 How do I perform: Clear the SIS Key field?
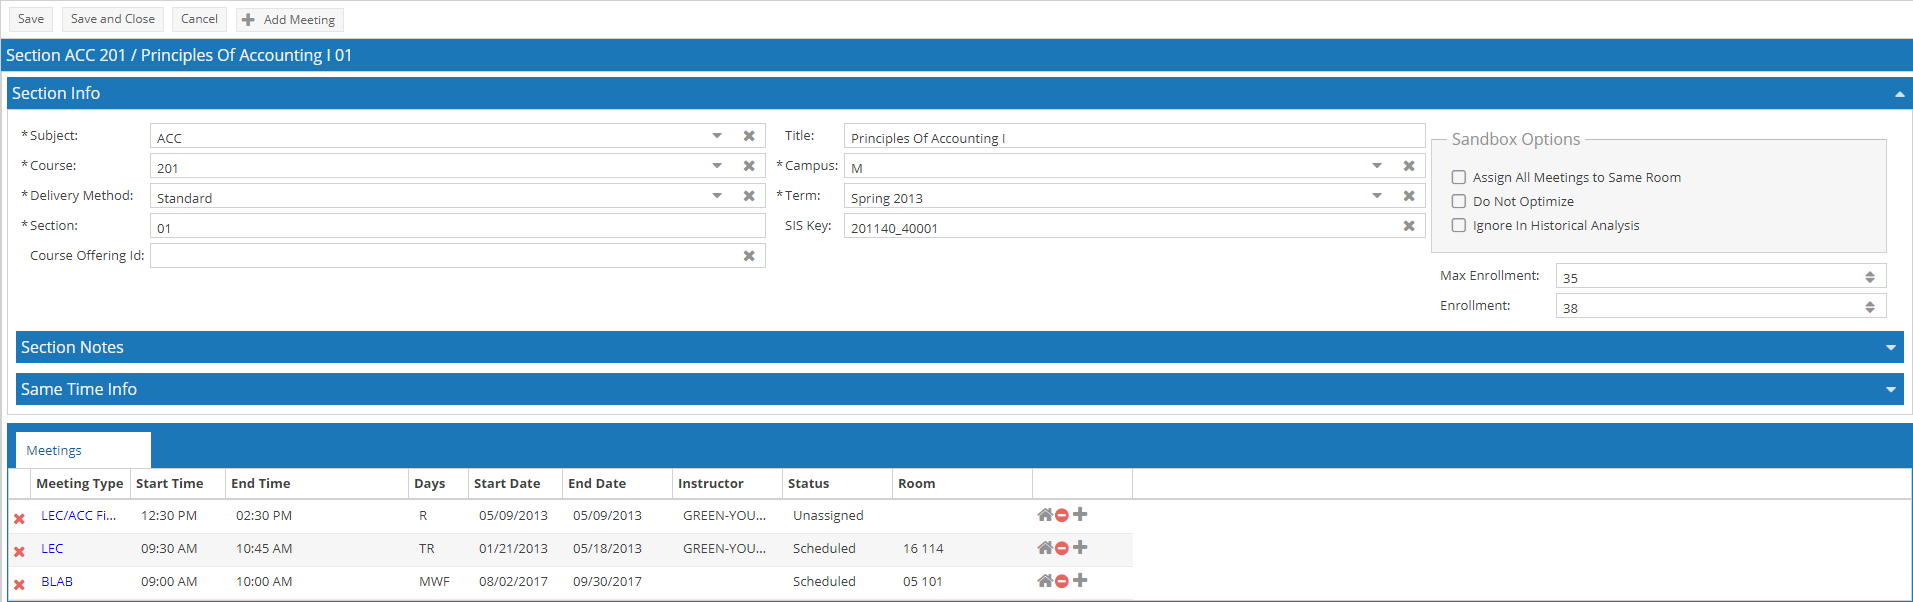(1409, 226)
